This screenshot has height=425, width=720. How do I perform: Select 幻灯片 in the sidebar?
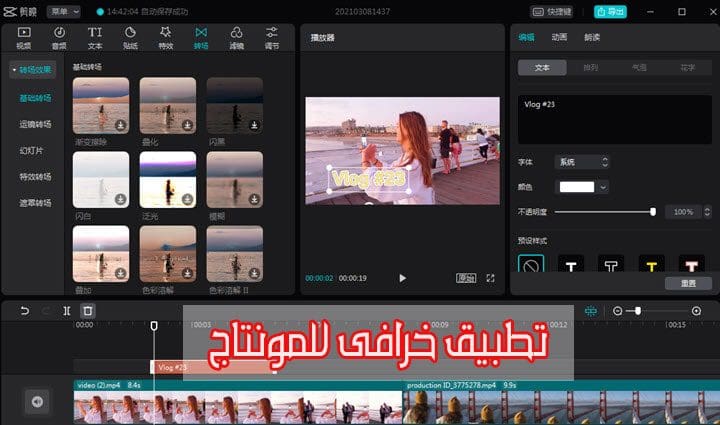pyautogui.click(x=31, y=151)
